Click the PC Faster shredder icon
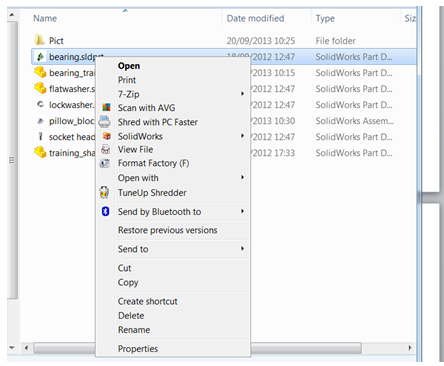The image size is (444, 366). click(x=105, y=122)
